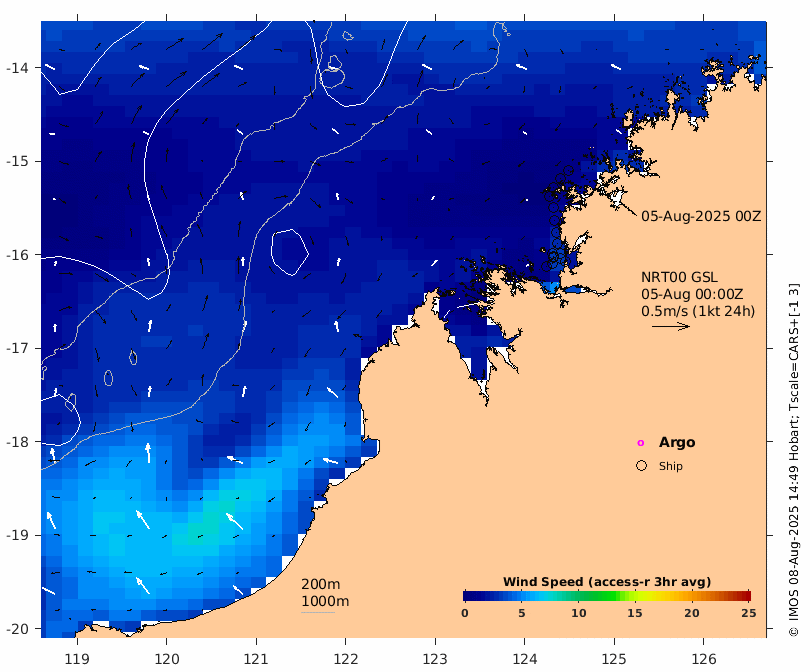
Task: Click the colorbar tick label '20'
Action: tap(692, 613)
